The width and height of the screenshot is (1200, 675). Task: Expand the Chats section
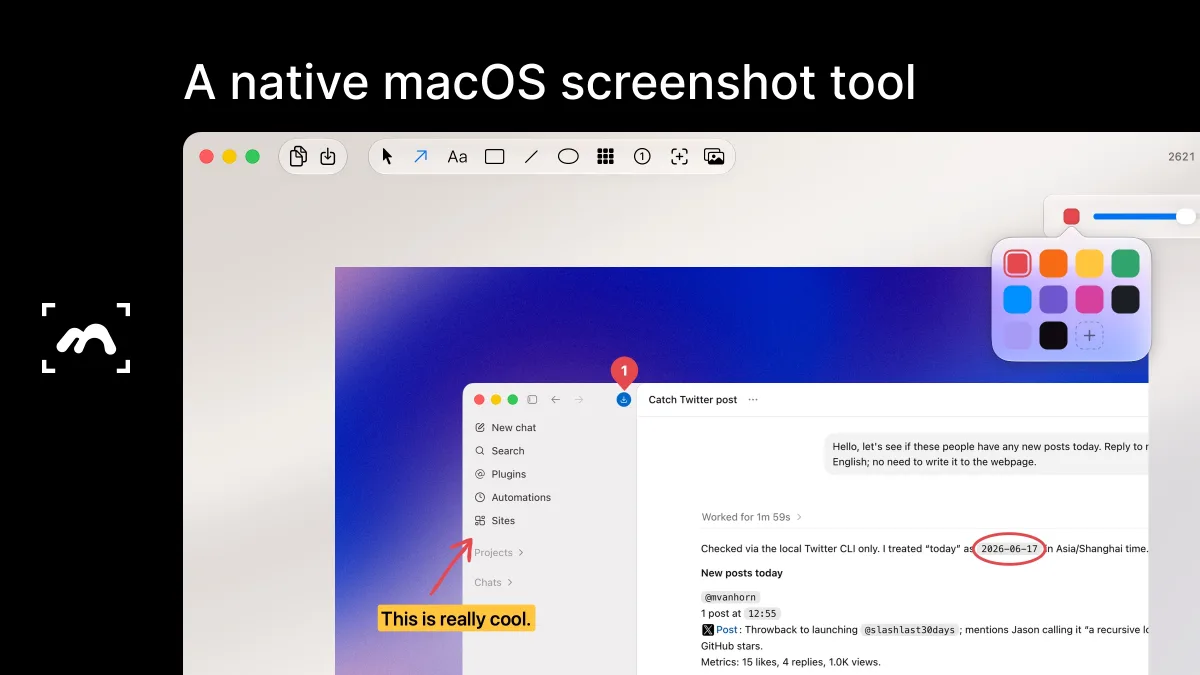(x=493, y=582)
